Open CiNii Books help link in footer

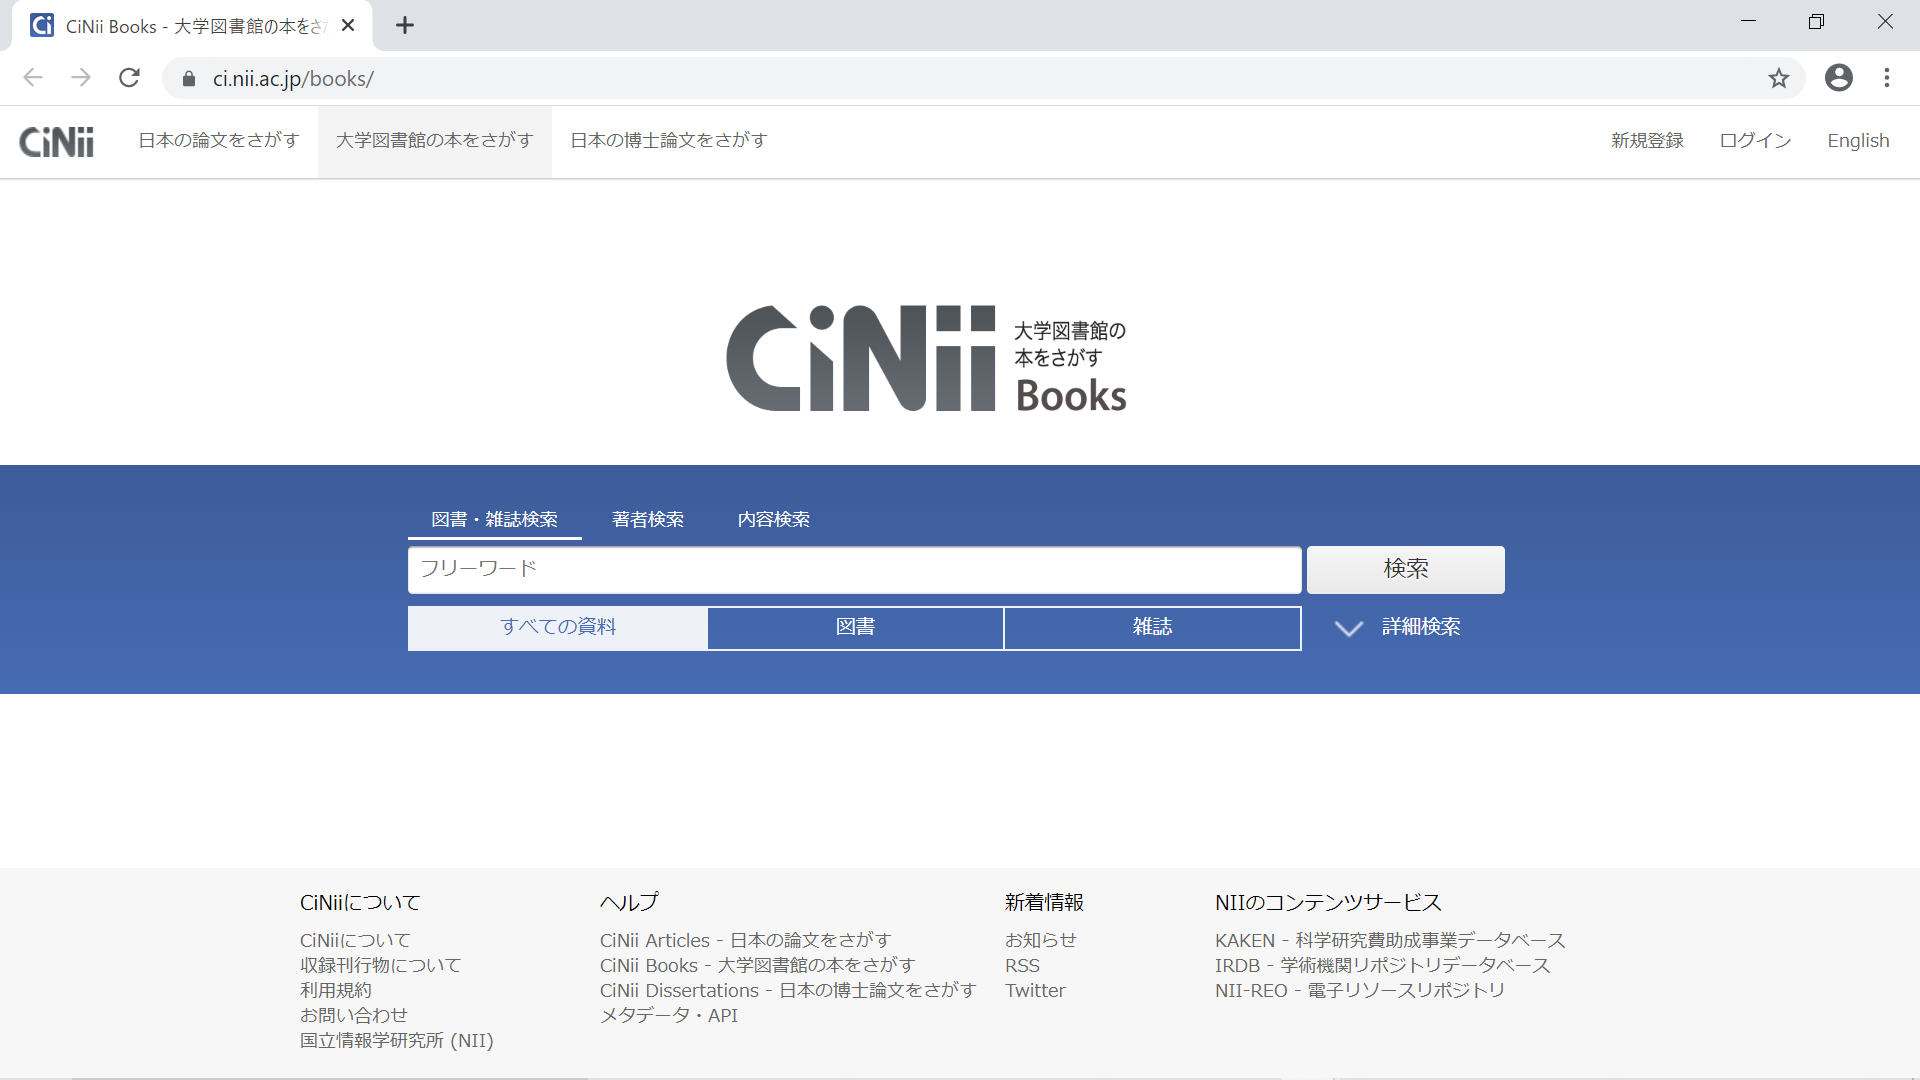757,965
